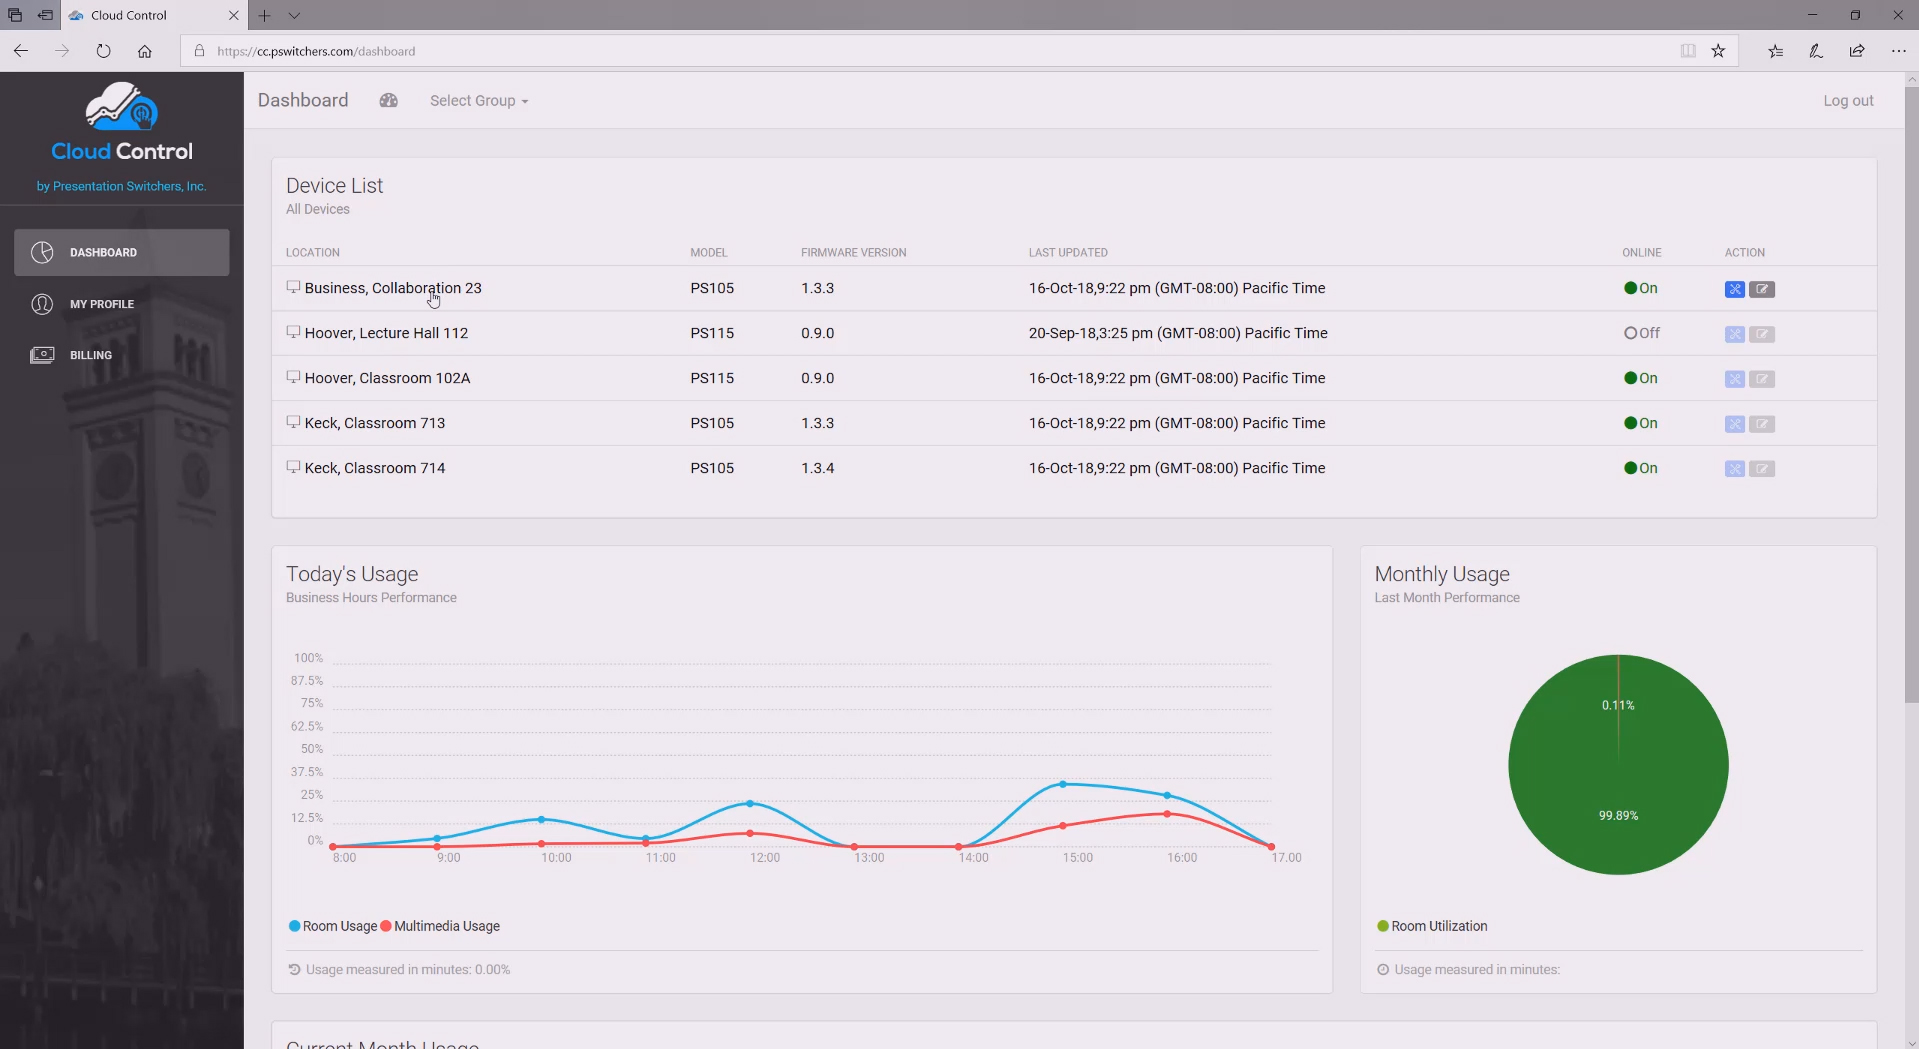
Task: Close the Cloud Control tab
Action: (x=233, y=15)
